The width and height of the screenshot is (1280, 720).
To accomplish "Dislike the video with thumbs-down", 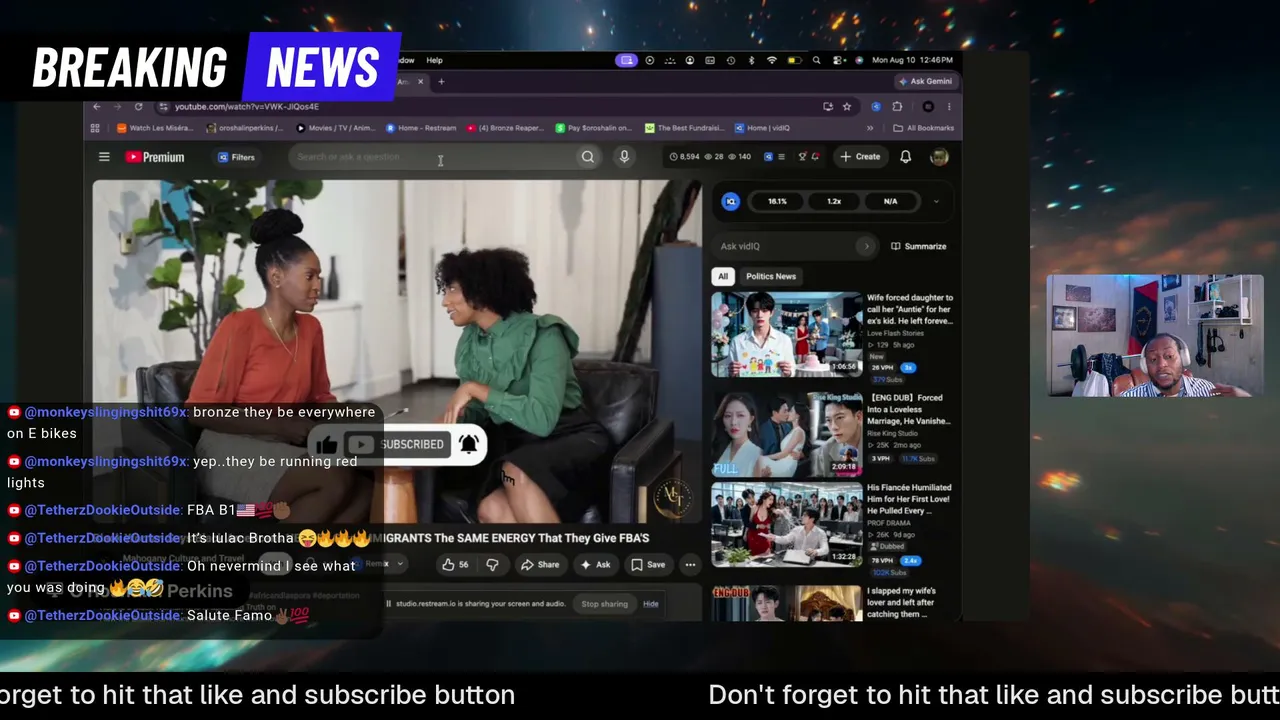I will (x=492, y=565).
